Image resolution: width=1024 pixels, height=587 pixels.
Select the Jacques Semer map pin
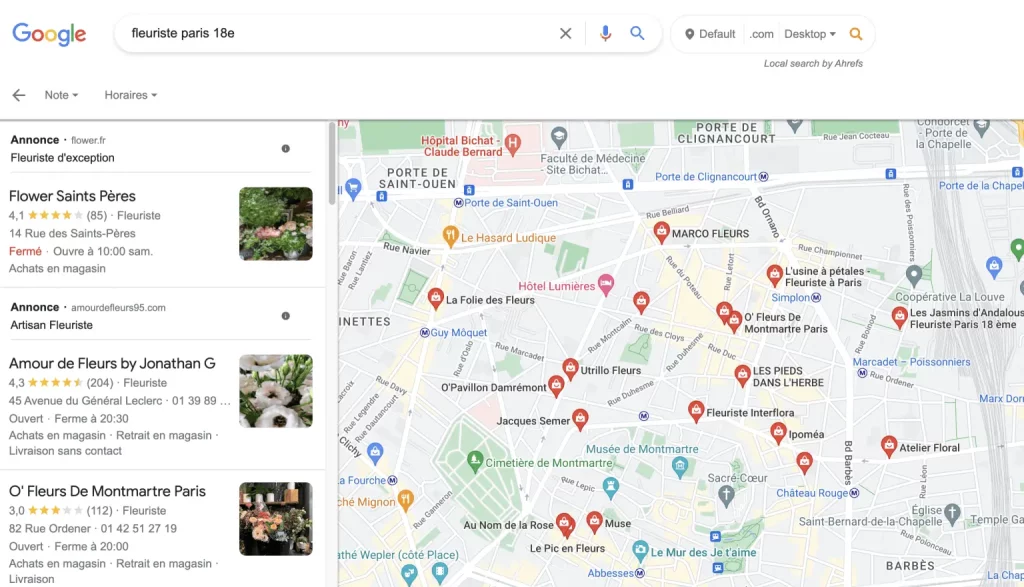click(x=580, y=419)
